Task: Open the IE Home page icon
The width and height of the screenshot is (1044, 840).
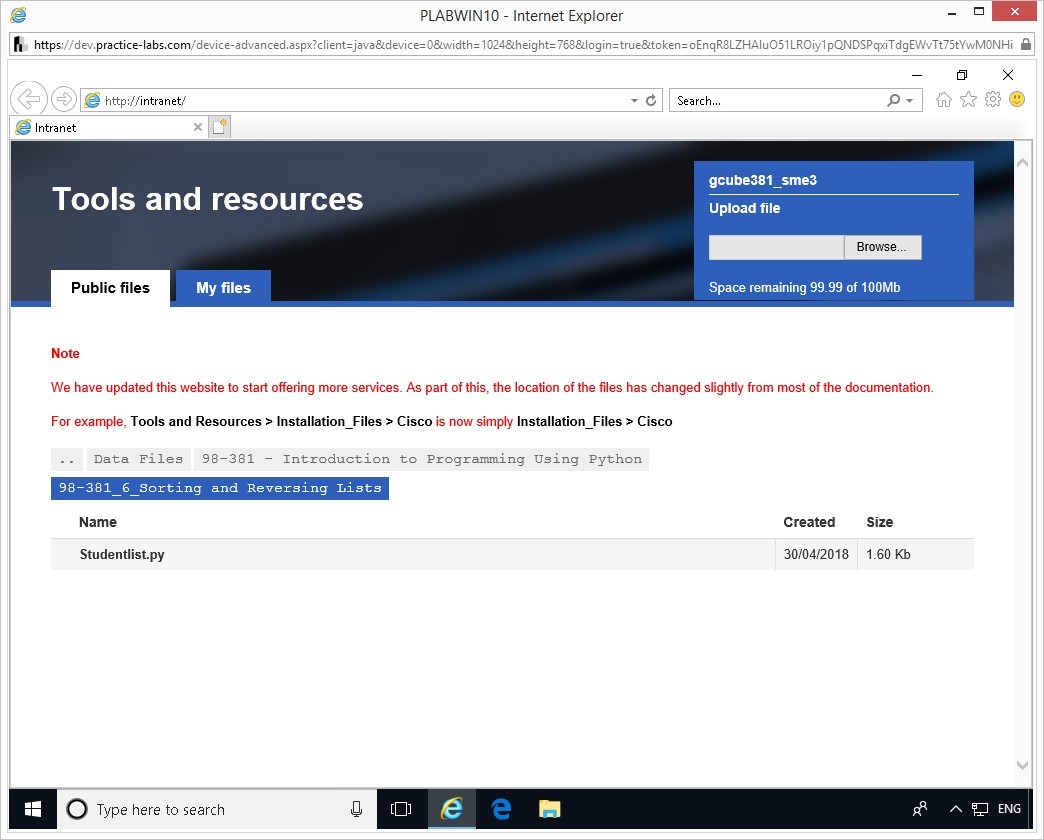Action: [943, 100]
